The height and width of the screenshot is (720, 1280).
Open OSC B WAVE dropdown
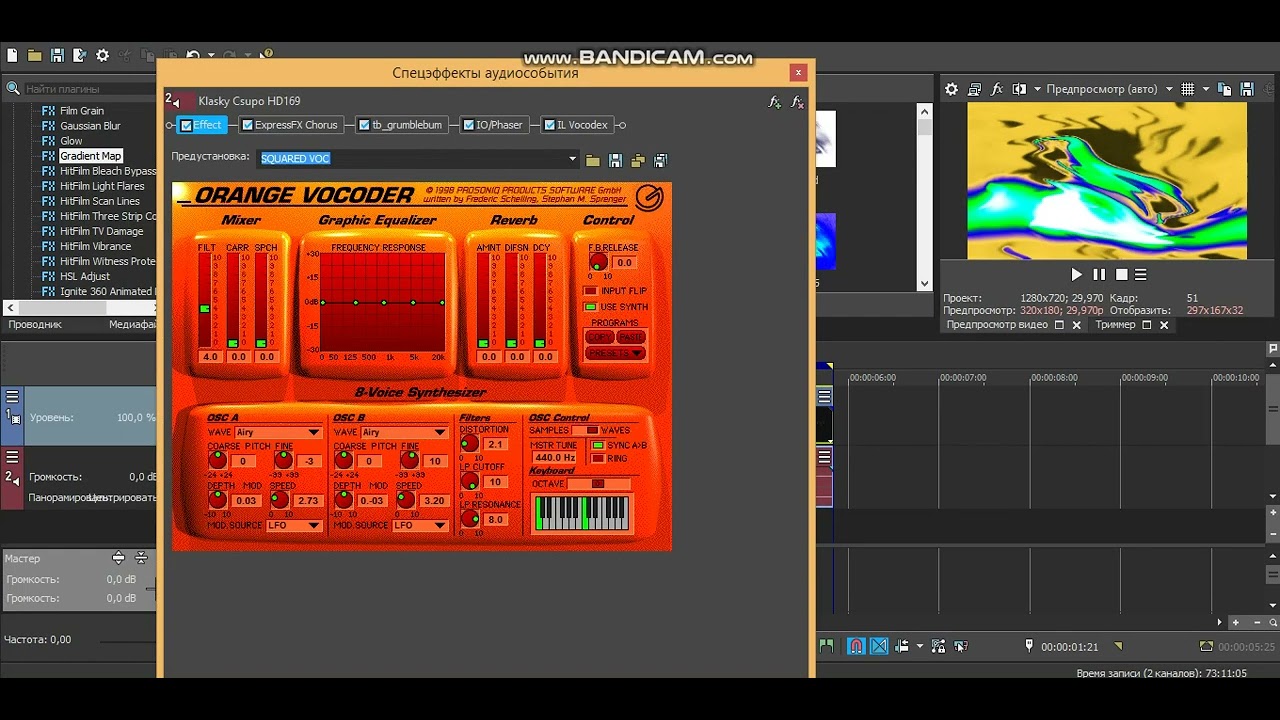404,433
